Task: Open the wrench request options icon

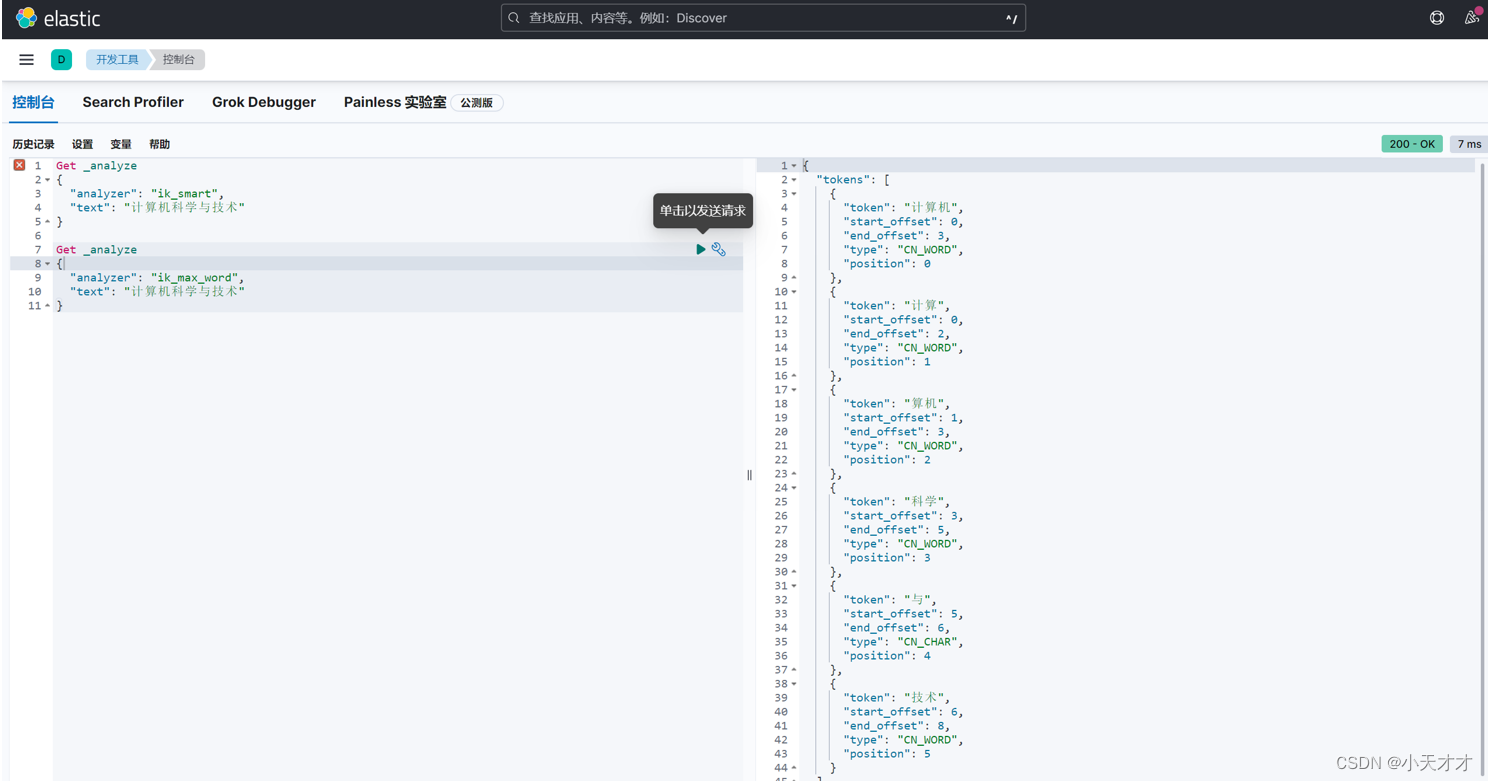Action: pos(719,249)
